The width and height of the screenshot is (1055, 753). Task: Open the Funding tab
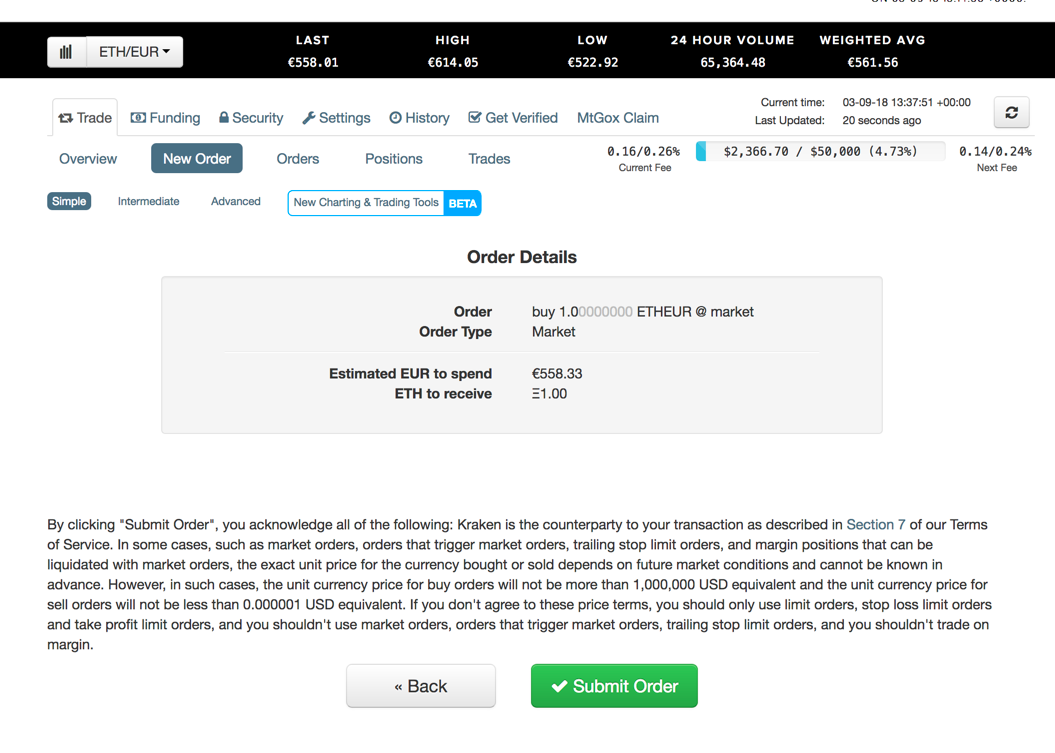166,118
